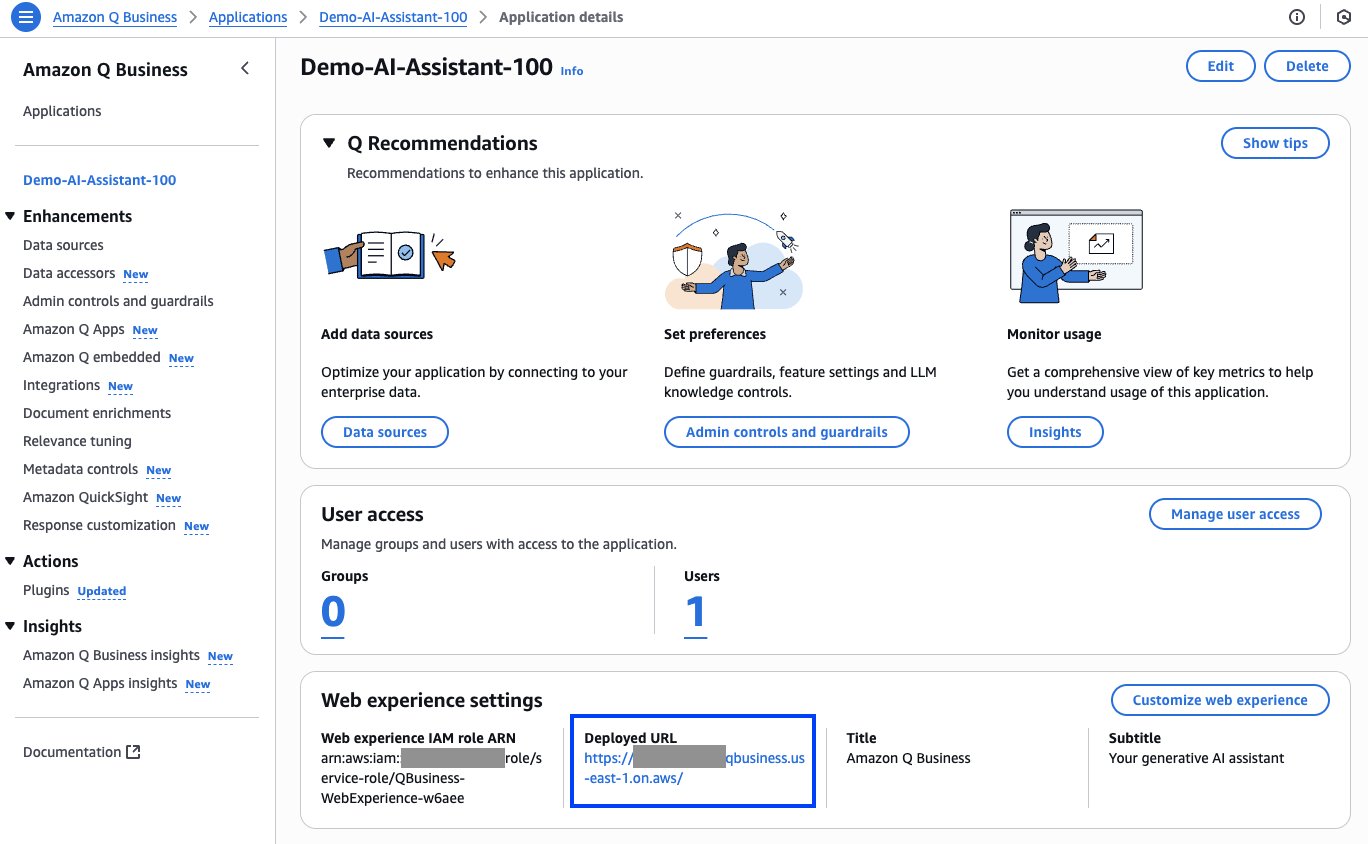
Task: Open Plugins sidebar item
Action: click(46, 590)
